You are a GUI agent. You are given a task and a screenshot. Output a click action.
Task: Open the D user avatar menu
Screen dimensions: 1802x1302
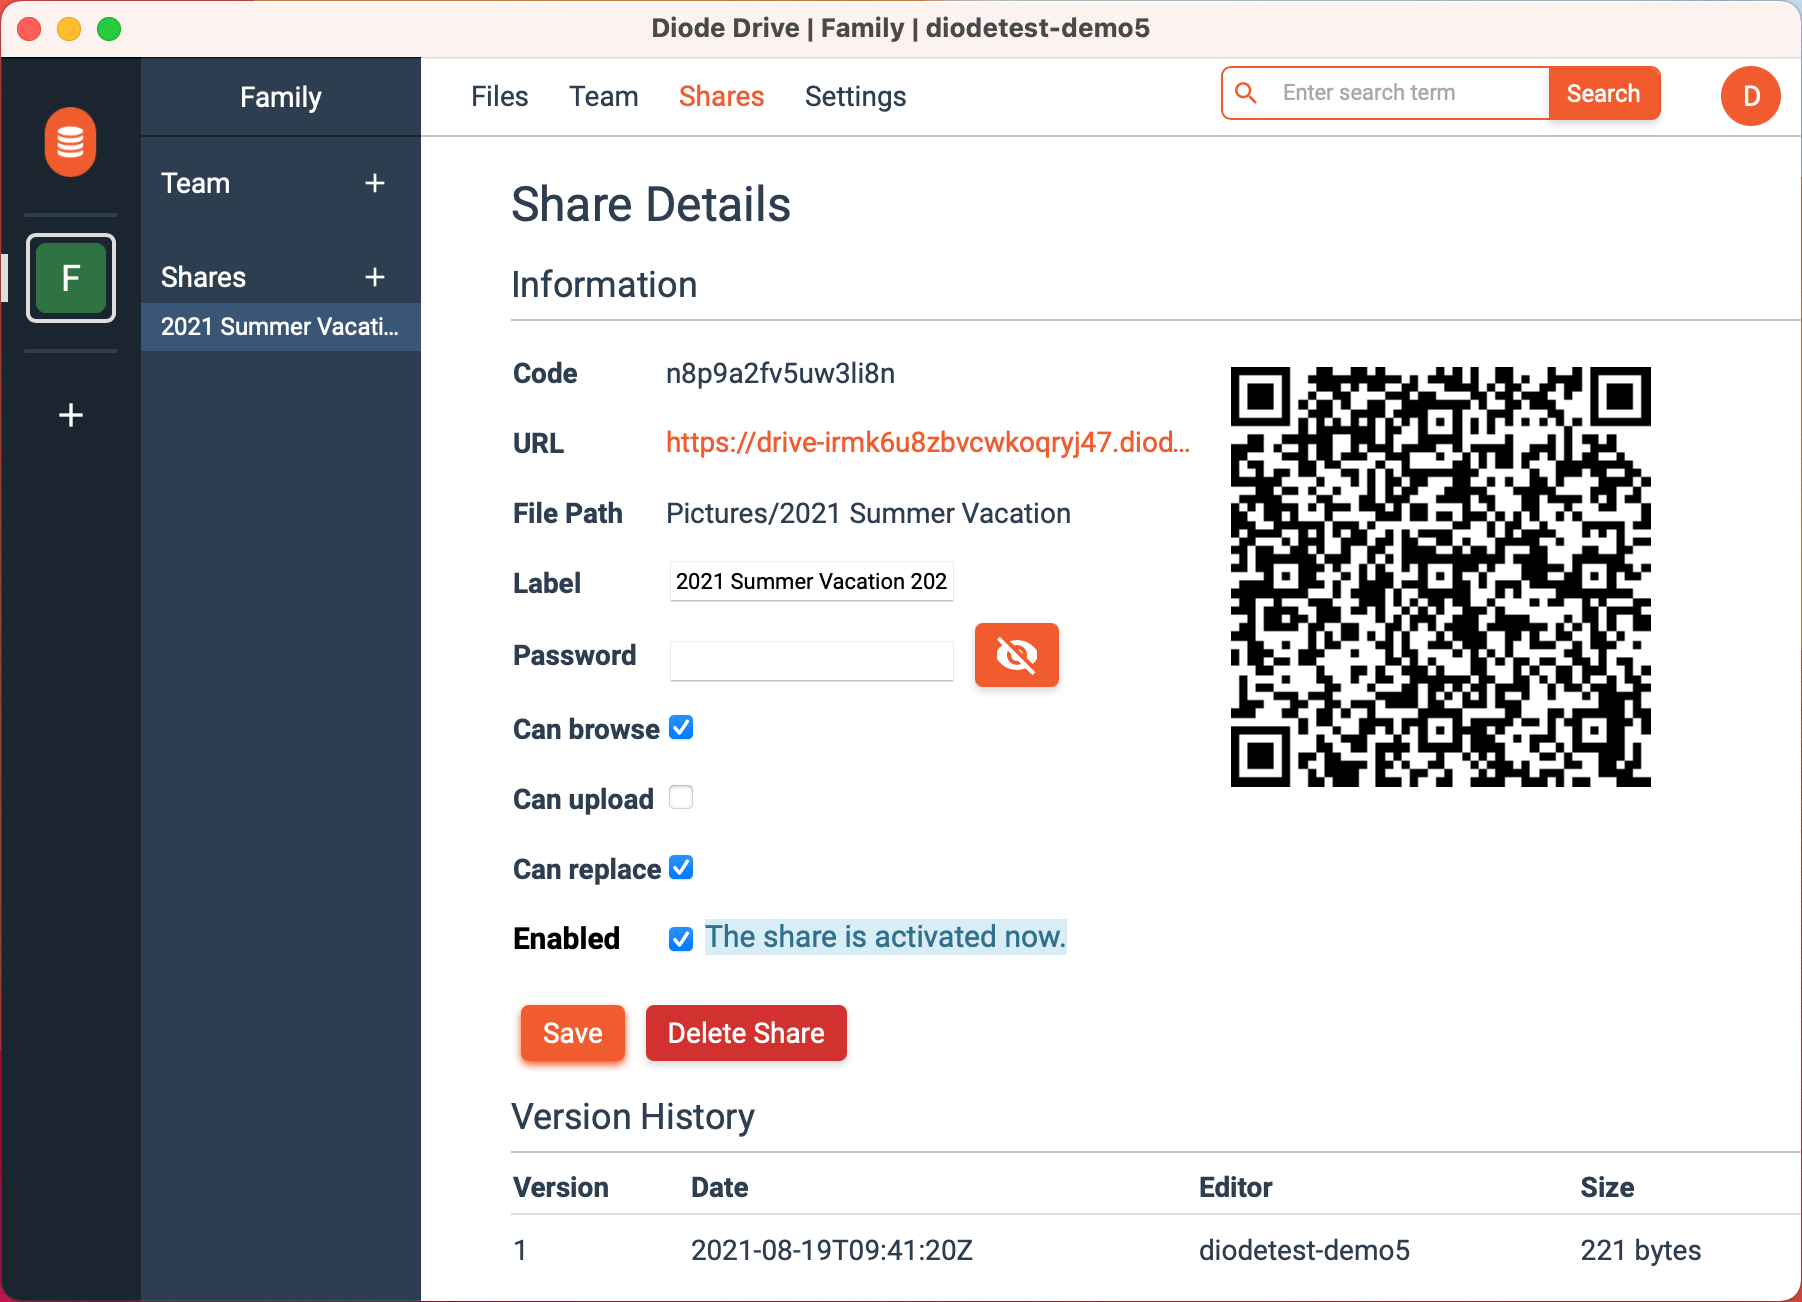[x=1750, y=96]
